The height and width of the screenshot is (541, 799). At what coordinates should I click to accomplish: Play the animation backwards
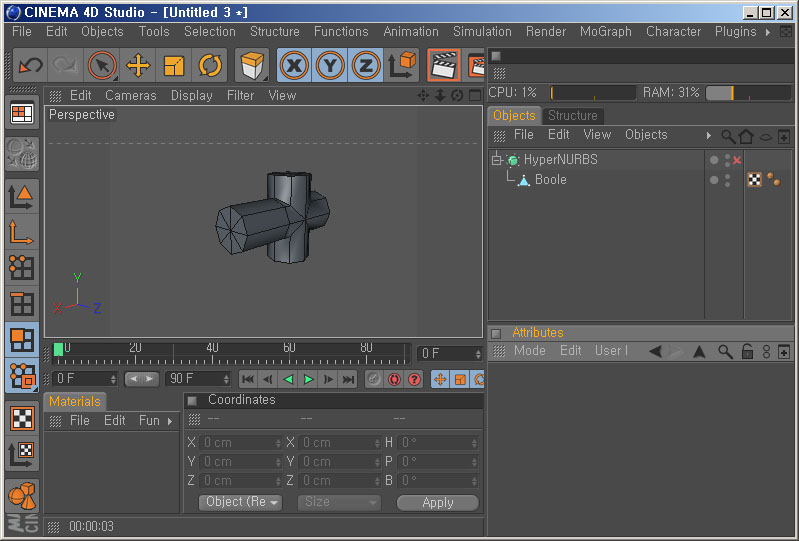(x=288, y=380)
